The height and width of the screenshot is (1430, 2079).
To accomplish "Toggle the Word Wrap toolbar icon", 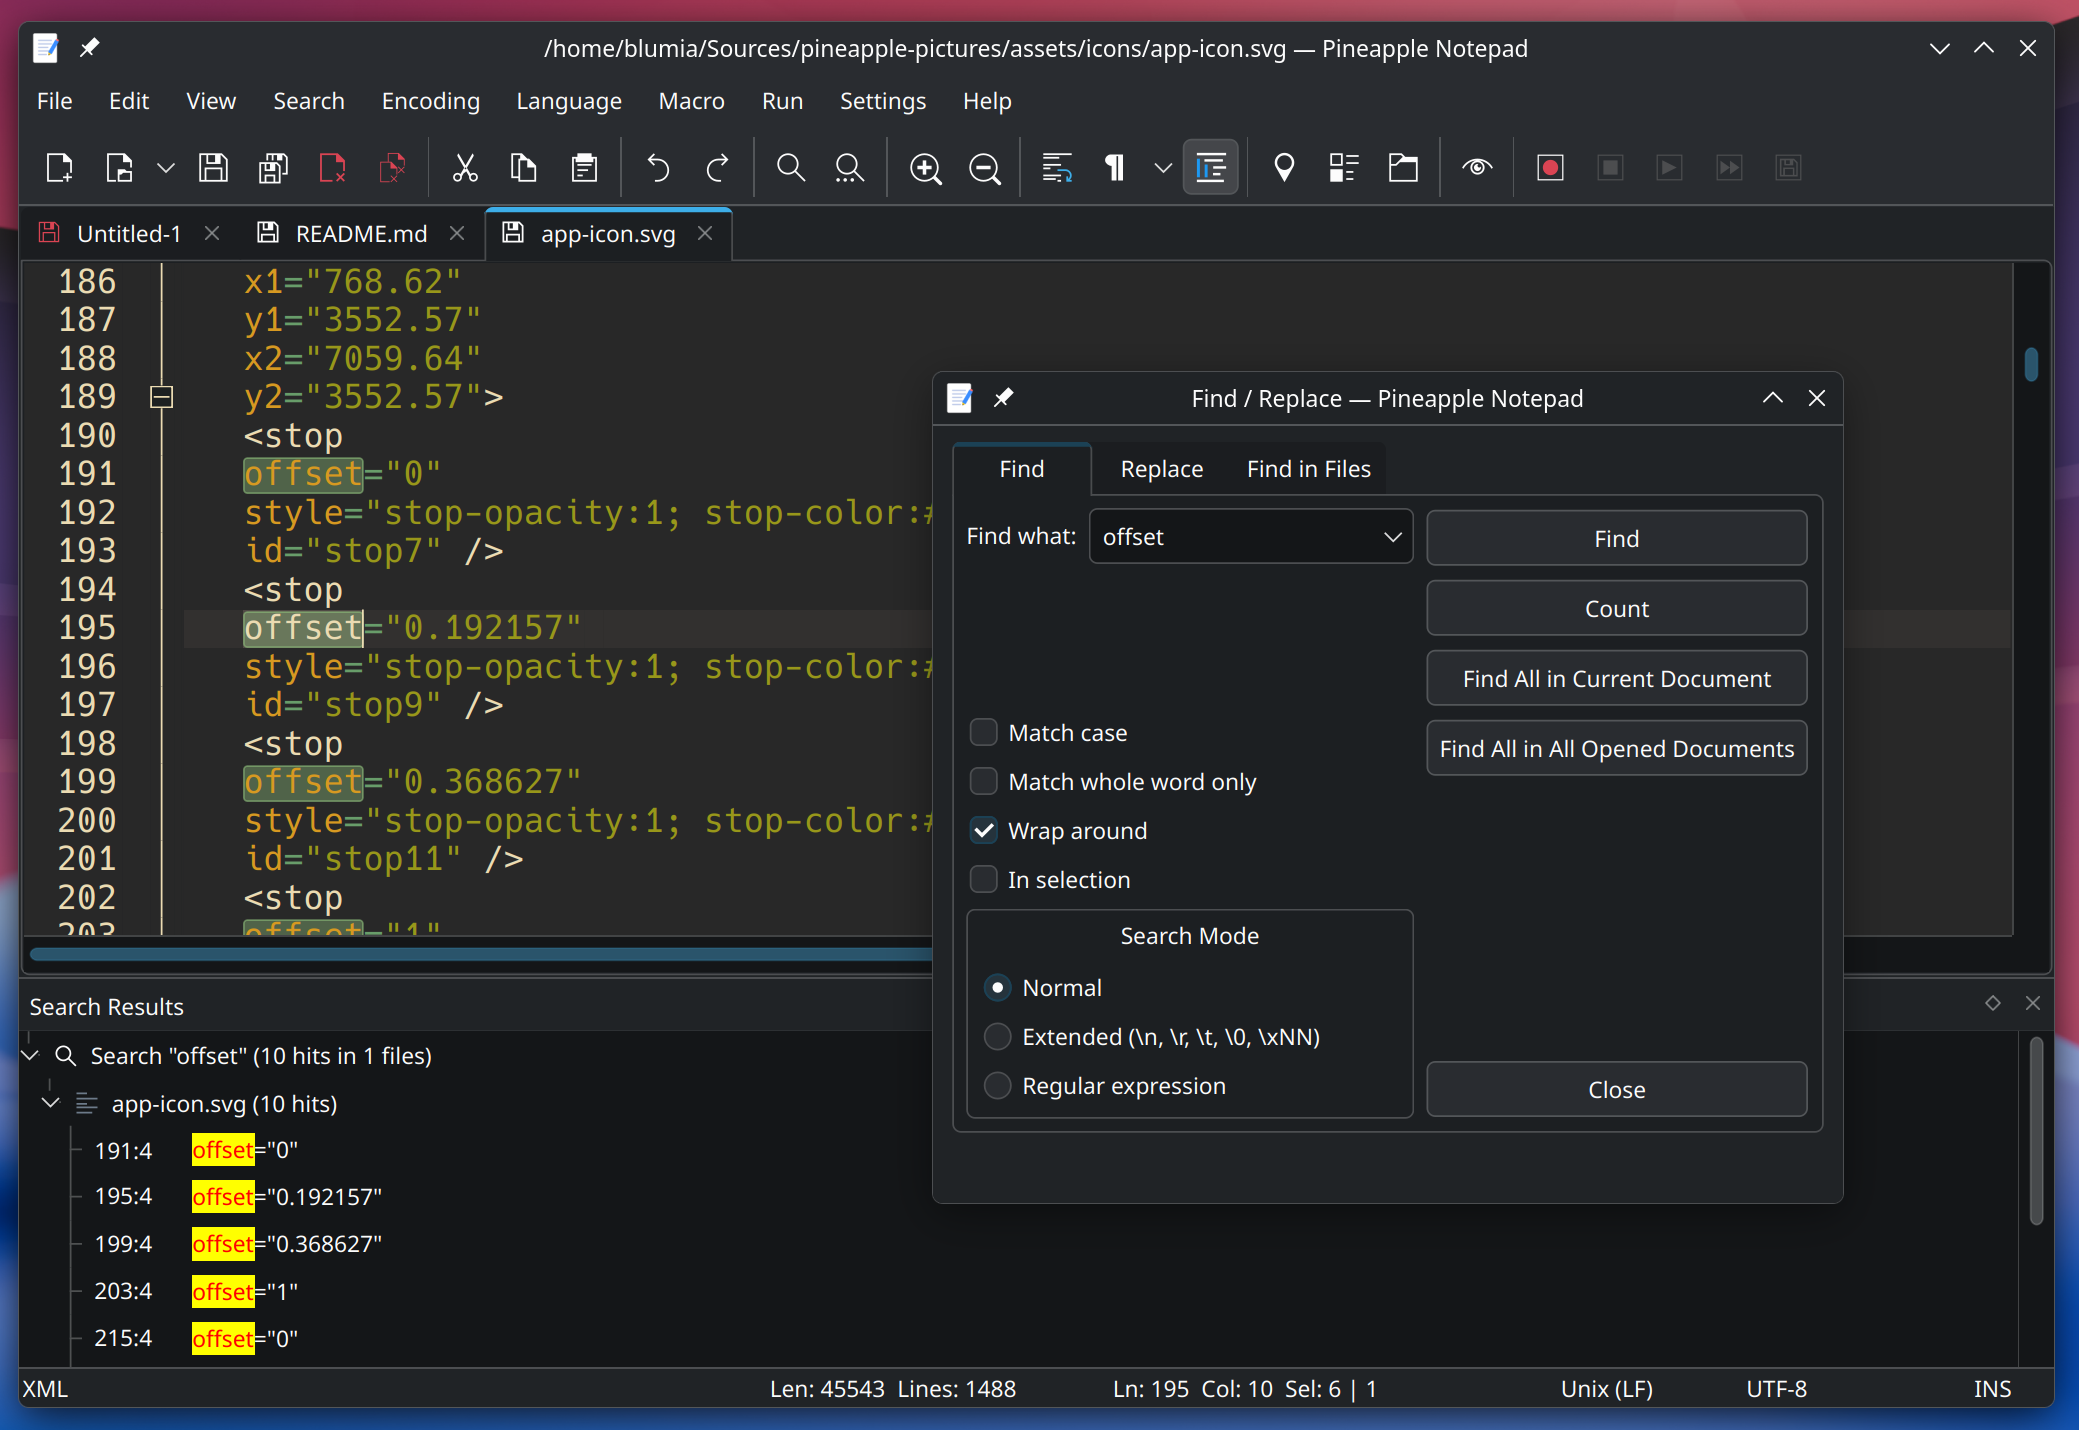I will point(1057,167).
